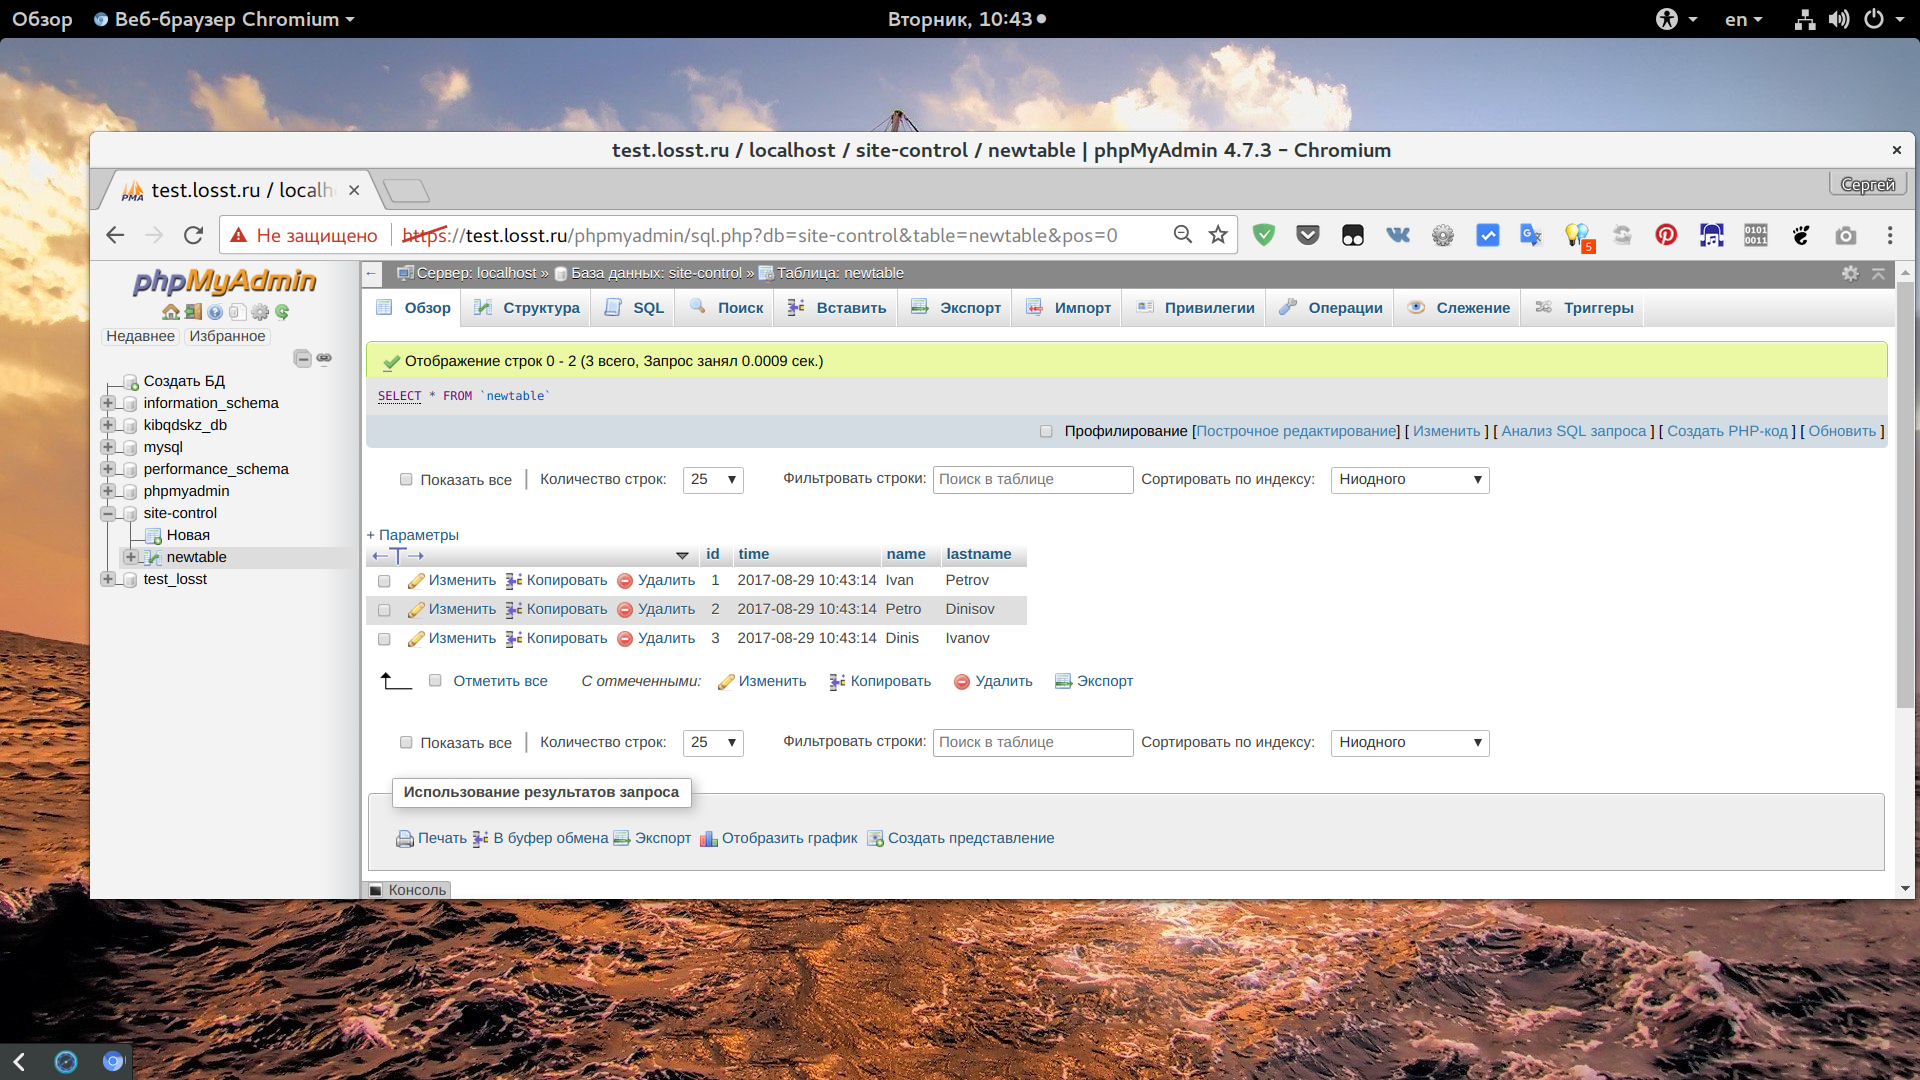The image size is (1920, 1080).
Task: Collapse all tree items minus icon
Action: click(x=302, y=358)
